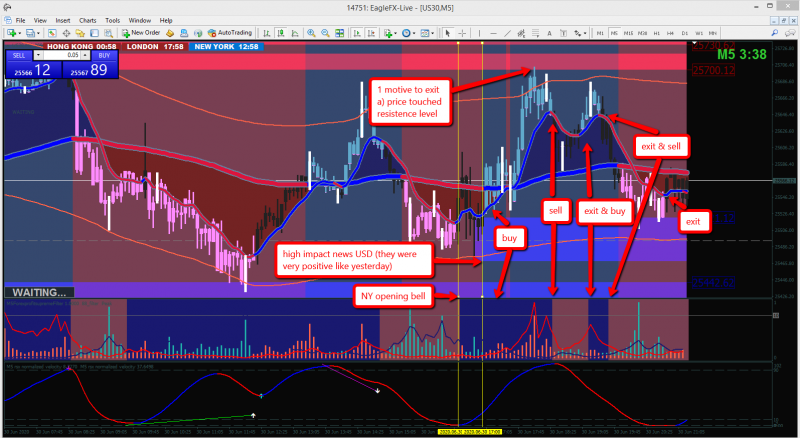Screen dimensions: 800x438
Task: Click the one-click SELL button
Action: (19, 55)
